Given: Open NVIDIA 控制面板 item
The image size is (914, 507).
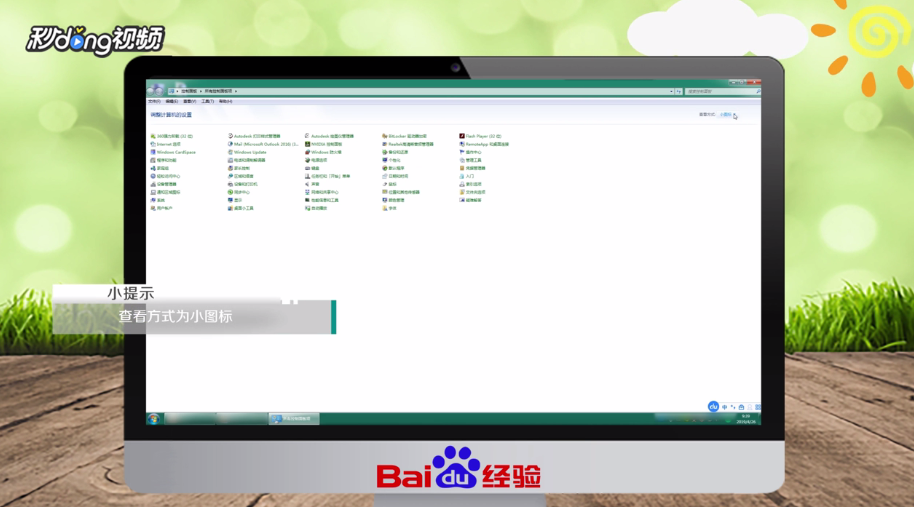Looking at the screenshot, I should point(324,144).
